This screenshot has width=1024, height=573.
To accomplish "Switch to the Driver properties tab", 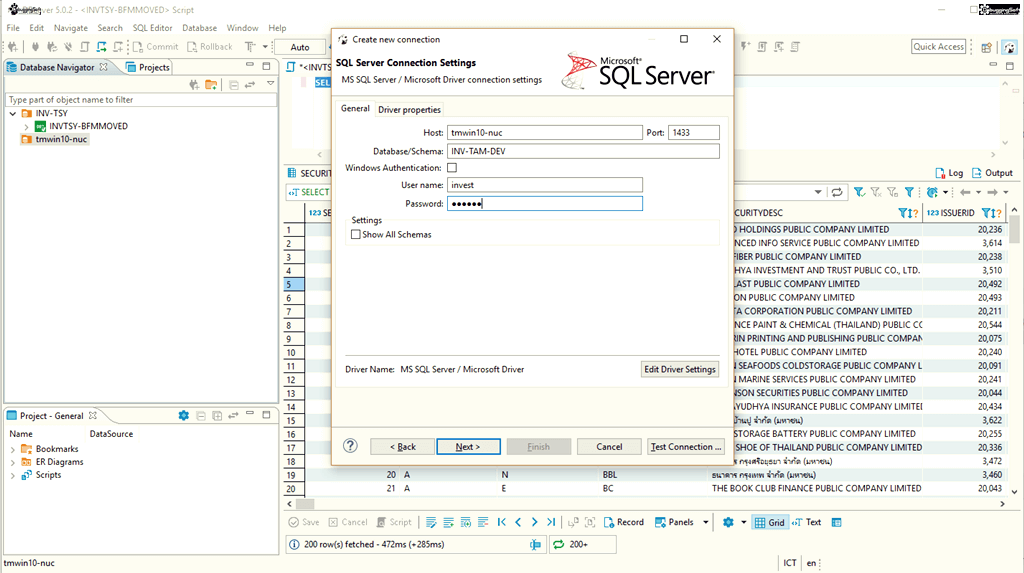I will pos(409,109).
